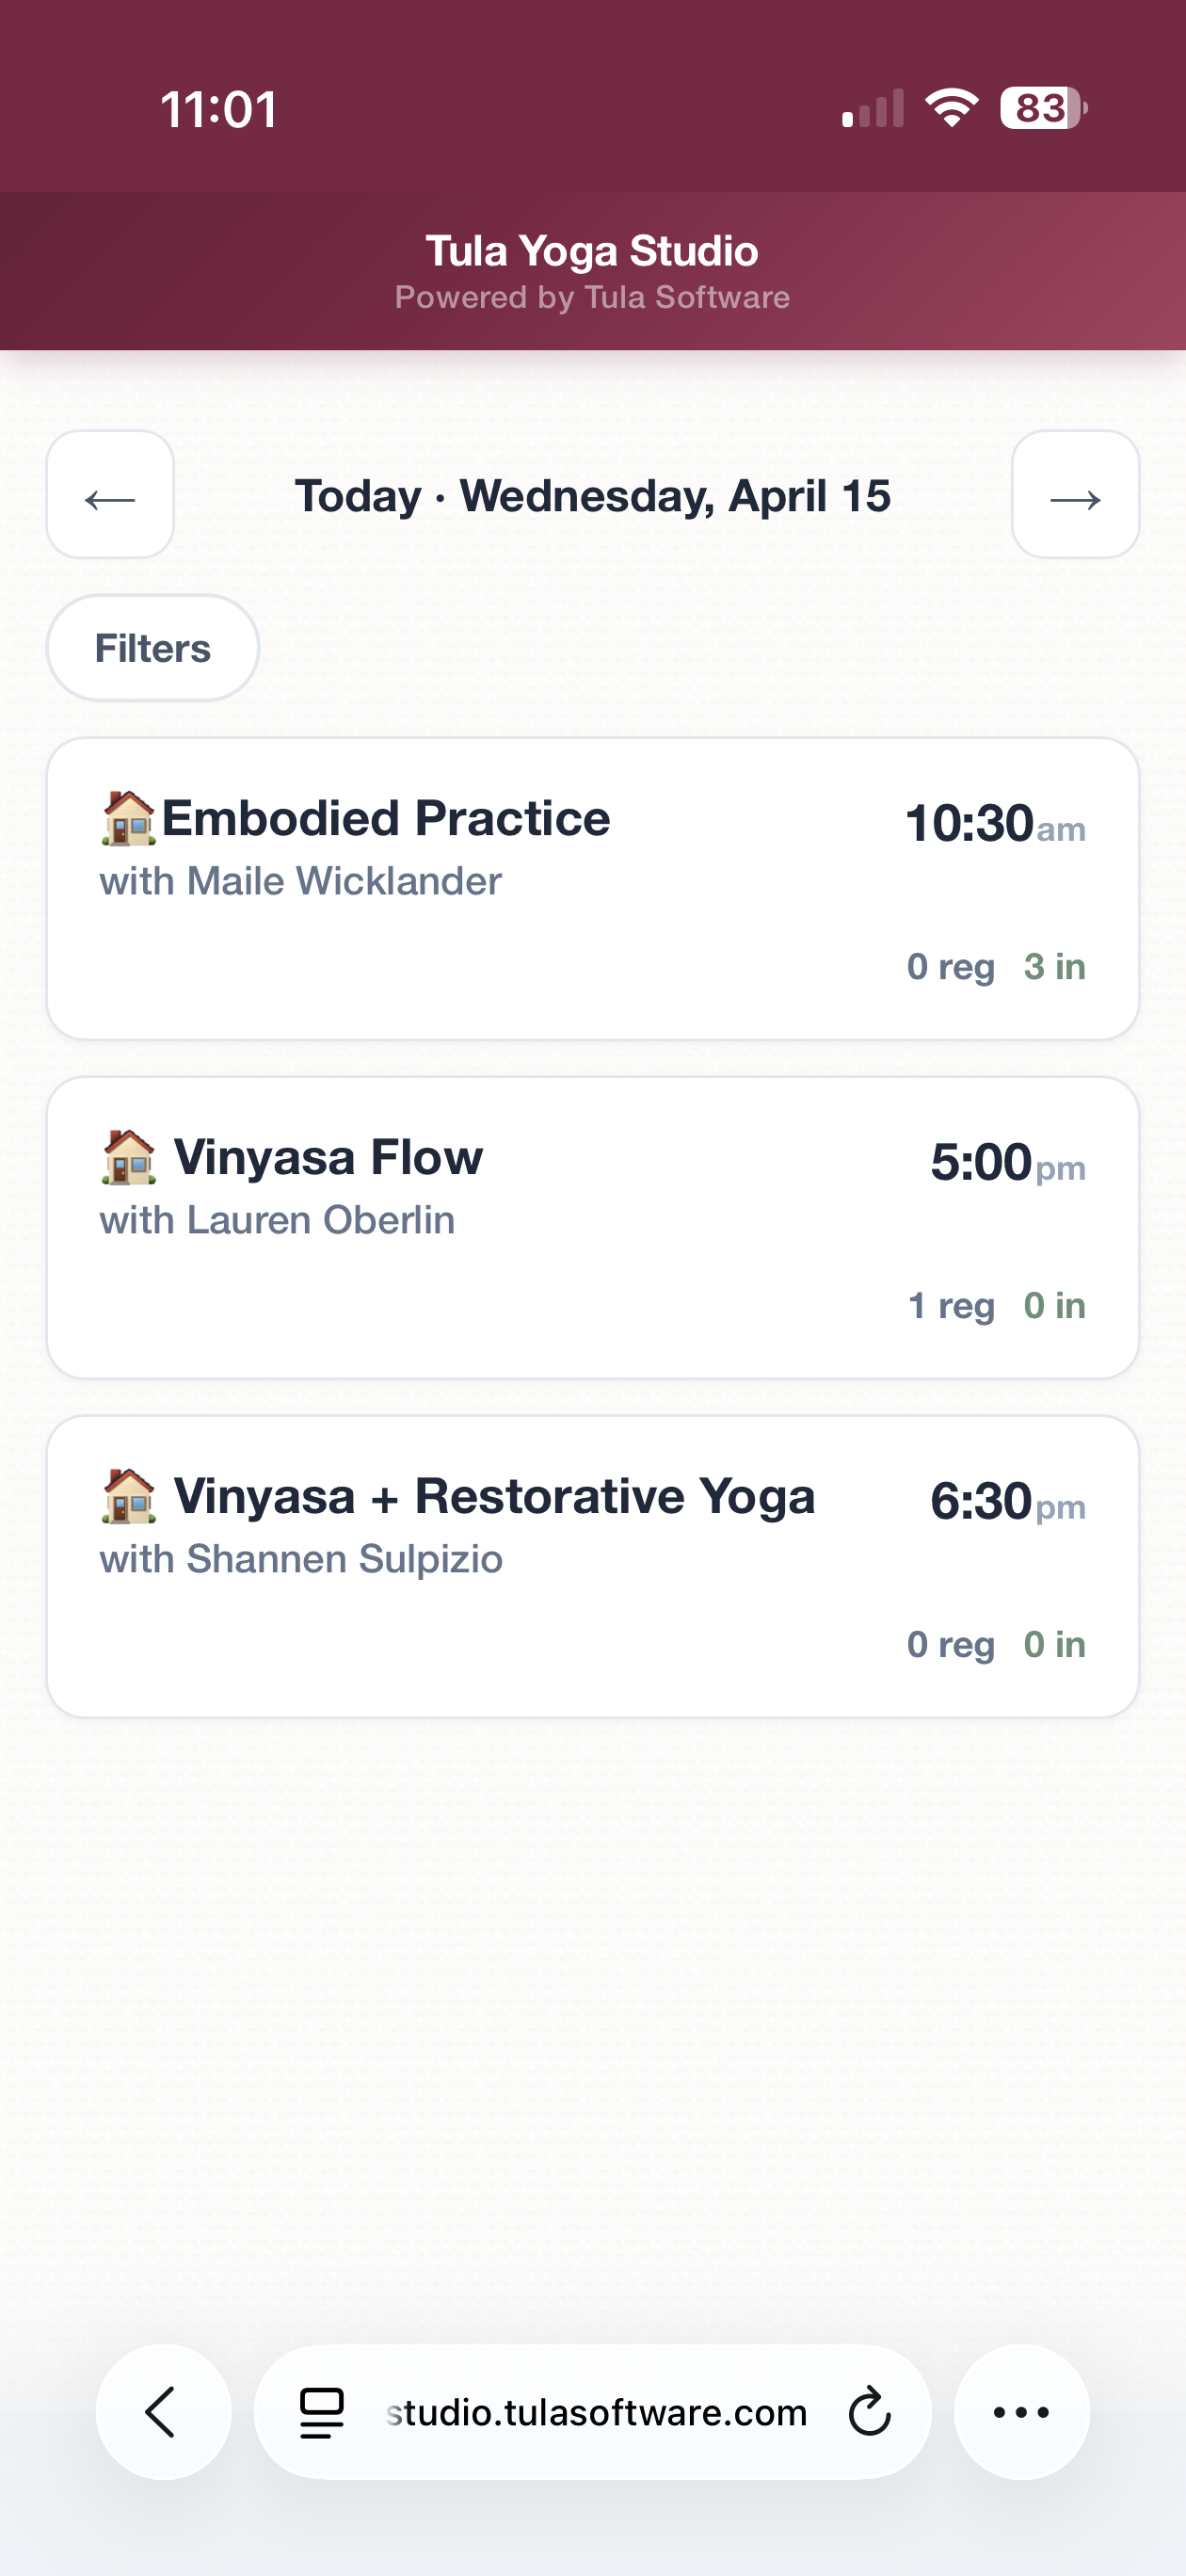View the 3 in check-in count

click(x=1054, y=967)
